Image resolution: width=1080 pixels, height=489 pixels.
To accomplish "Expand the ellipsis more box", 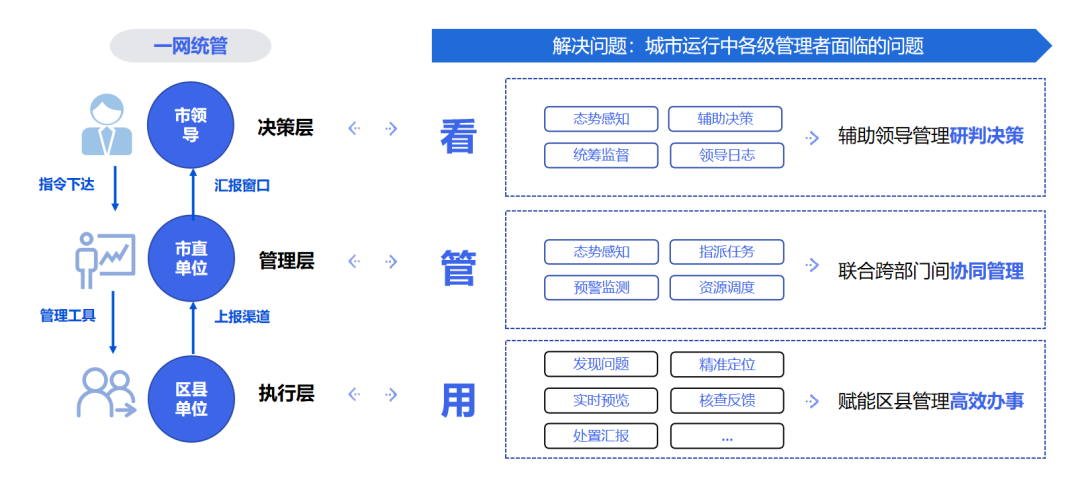I will pos(727,436).
